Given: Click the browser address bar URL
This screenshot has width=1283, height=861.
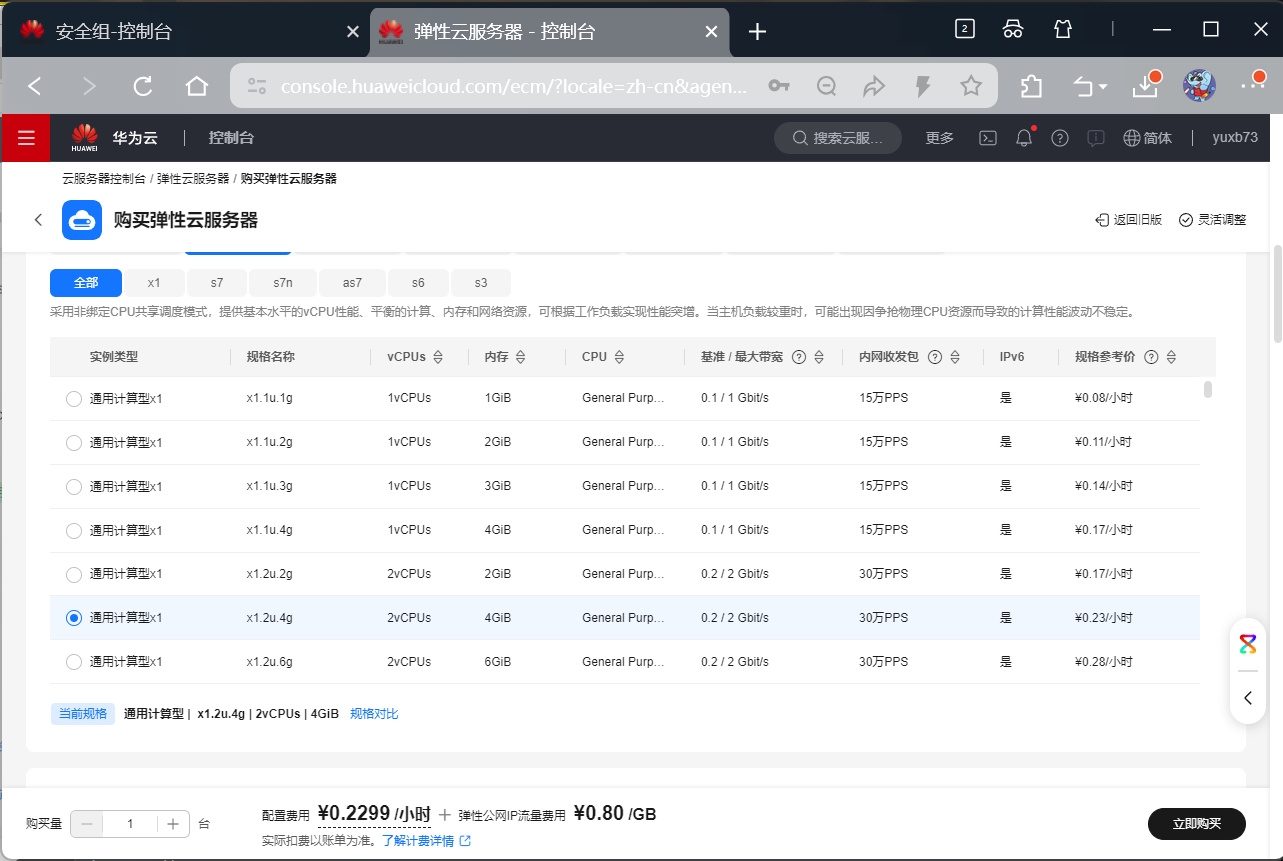Looking at the screenshot, I should (514, 87).
